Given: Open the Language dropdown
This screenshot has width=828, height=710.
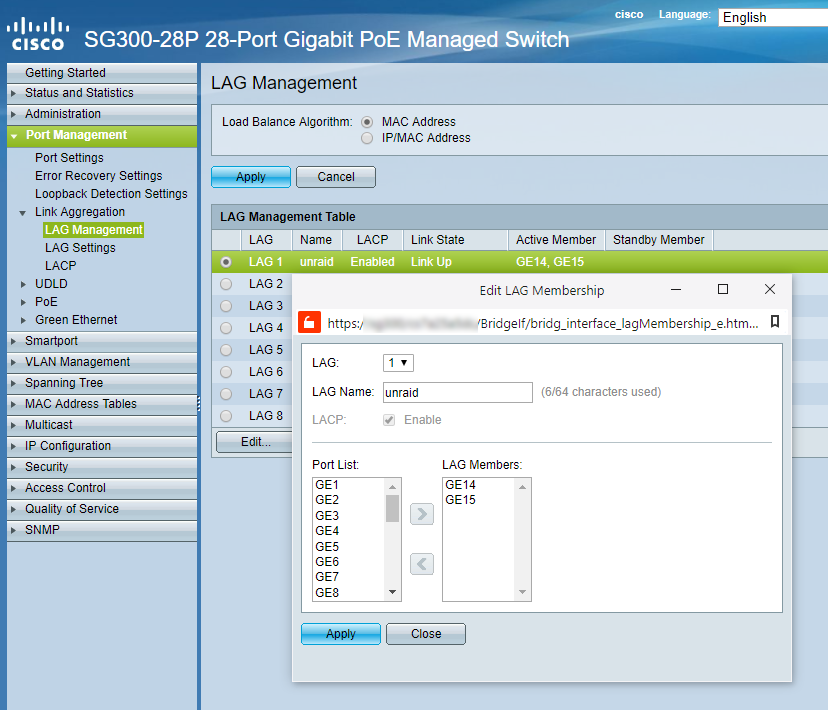Looking at the screenshot, I should coord(773,17).
